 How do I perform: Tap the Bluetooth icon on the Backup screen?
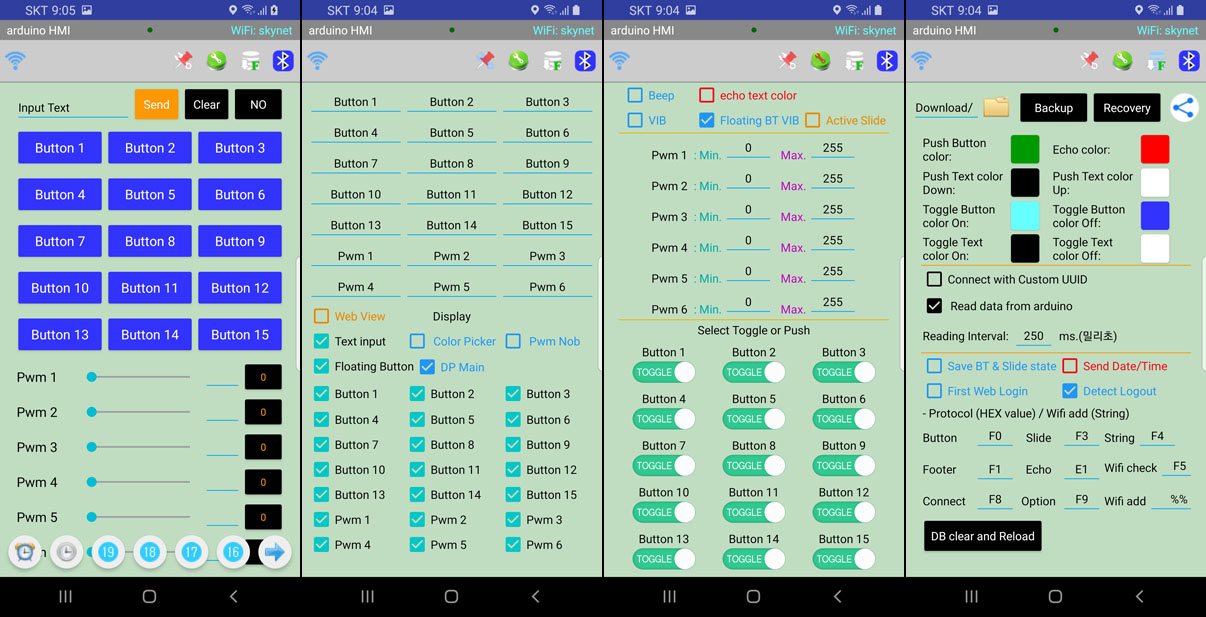pyautogui.click(x=1189, y=61)
